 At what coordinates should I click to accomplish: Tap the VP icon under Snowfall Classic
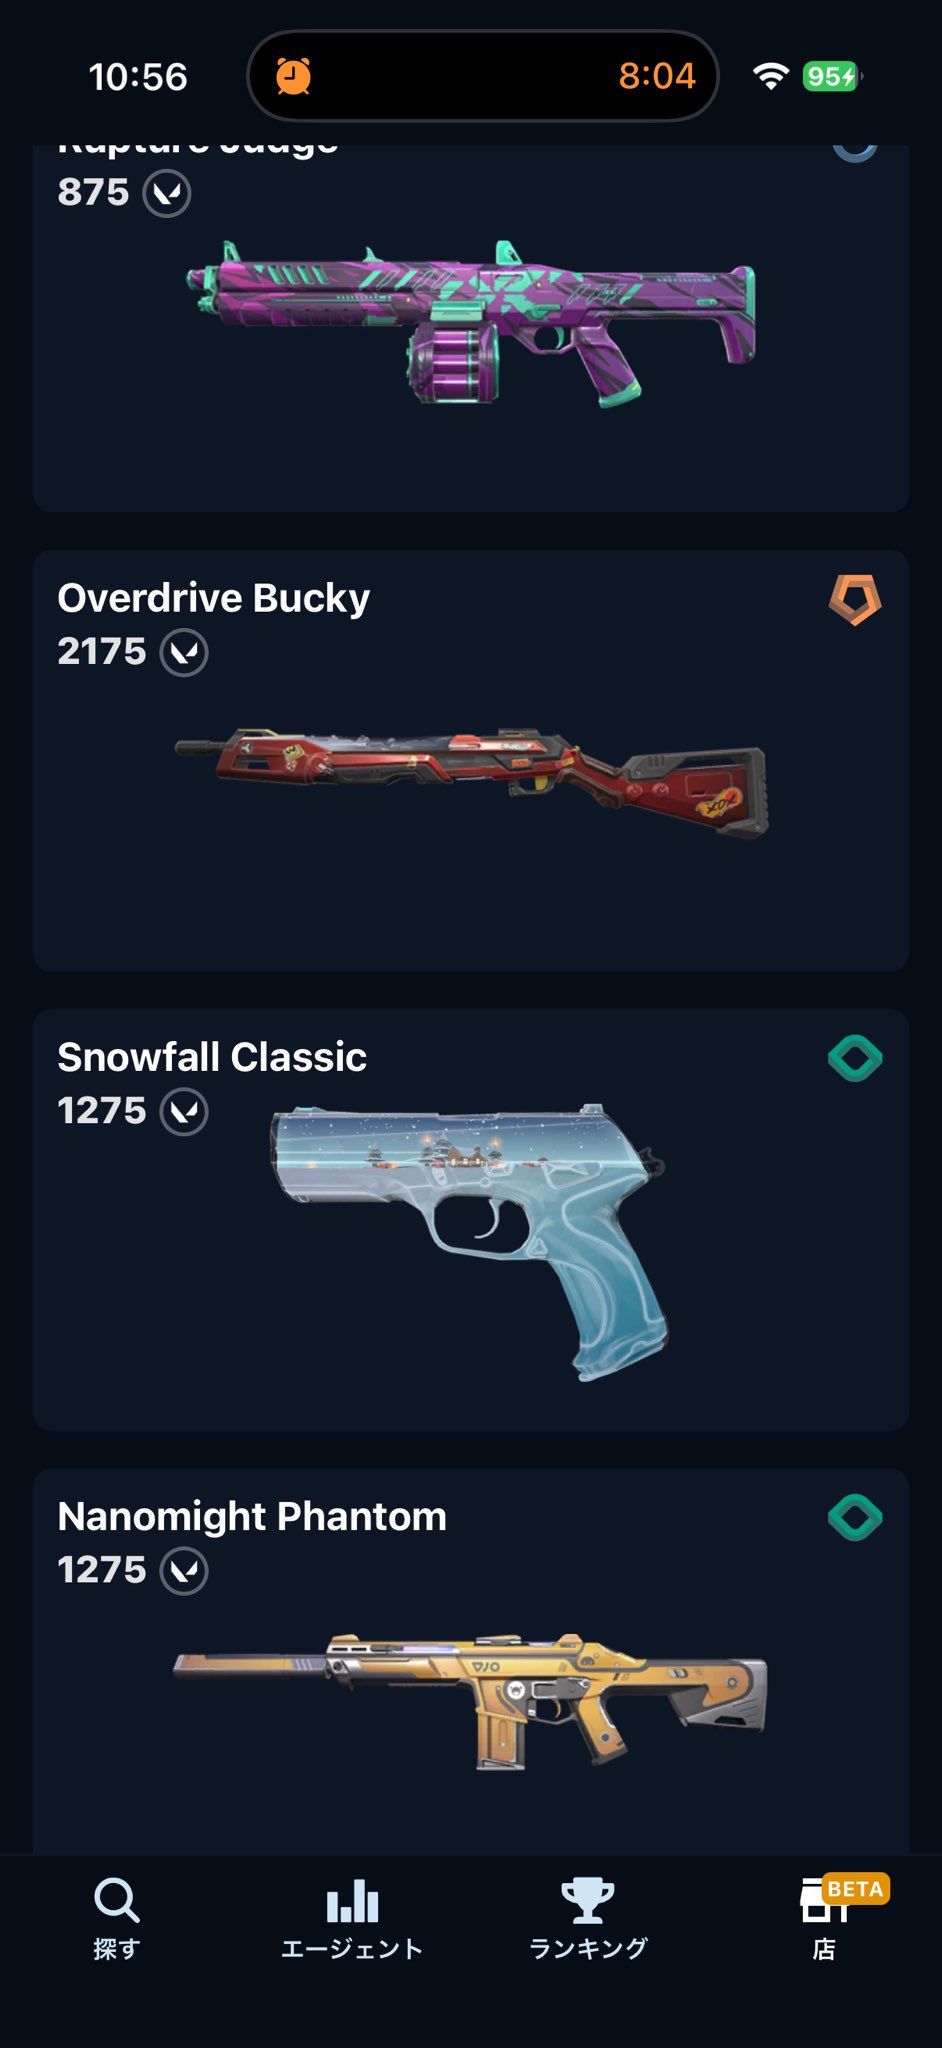pos(184,1111)
